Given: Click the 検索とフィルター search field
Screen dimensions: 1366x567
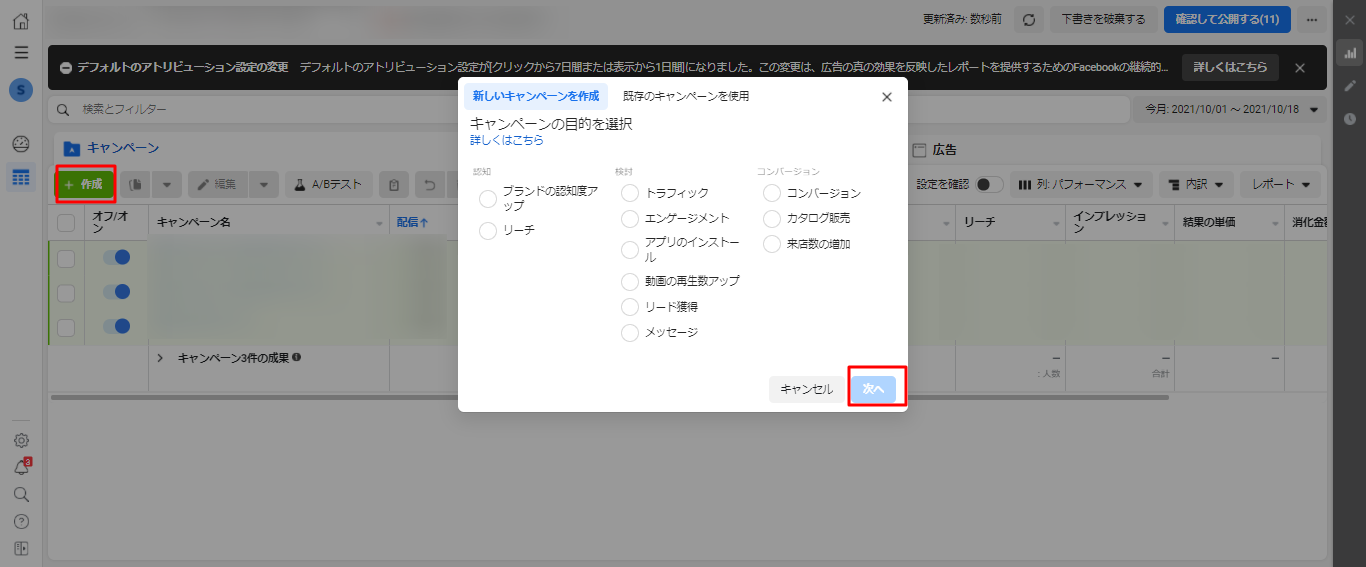Looking at the screenshot, I should (x=587, y=109).
